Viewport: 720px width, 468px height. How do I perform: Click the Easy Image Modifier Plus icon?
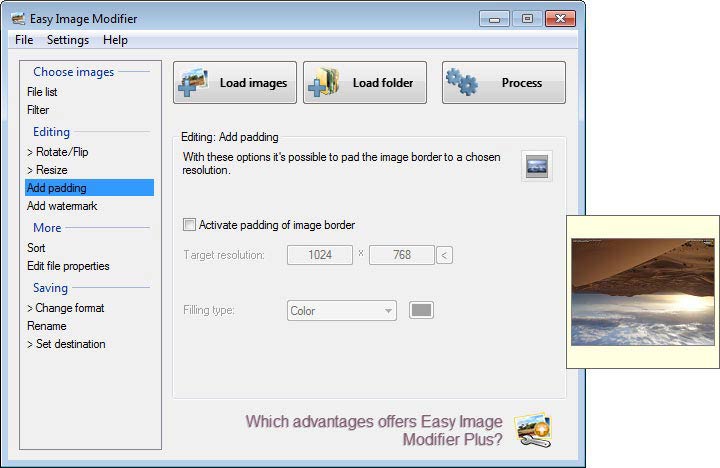532,429
